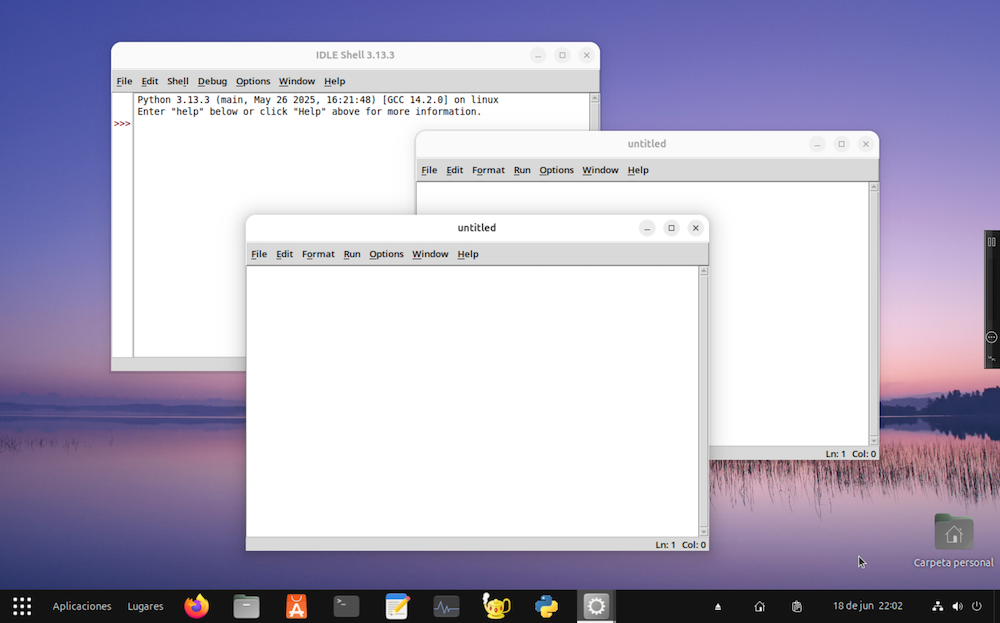Launch Firefox from the taskbar
The image size is (1000, 623).
[x=197, y=606]
